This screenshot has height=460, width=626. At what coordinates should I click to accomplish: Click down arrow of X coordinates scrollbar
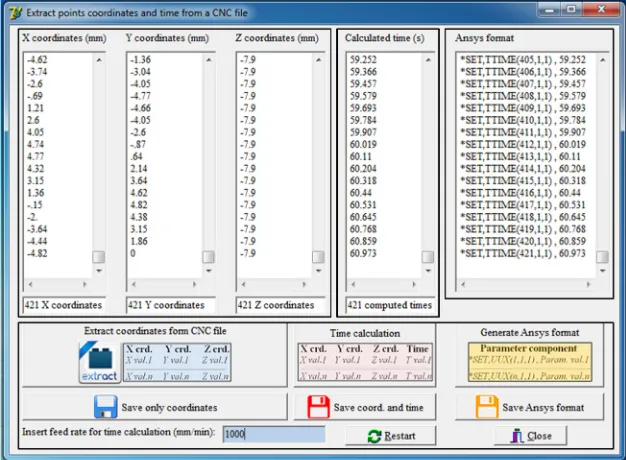click(99, 271)
